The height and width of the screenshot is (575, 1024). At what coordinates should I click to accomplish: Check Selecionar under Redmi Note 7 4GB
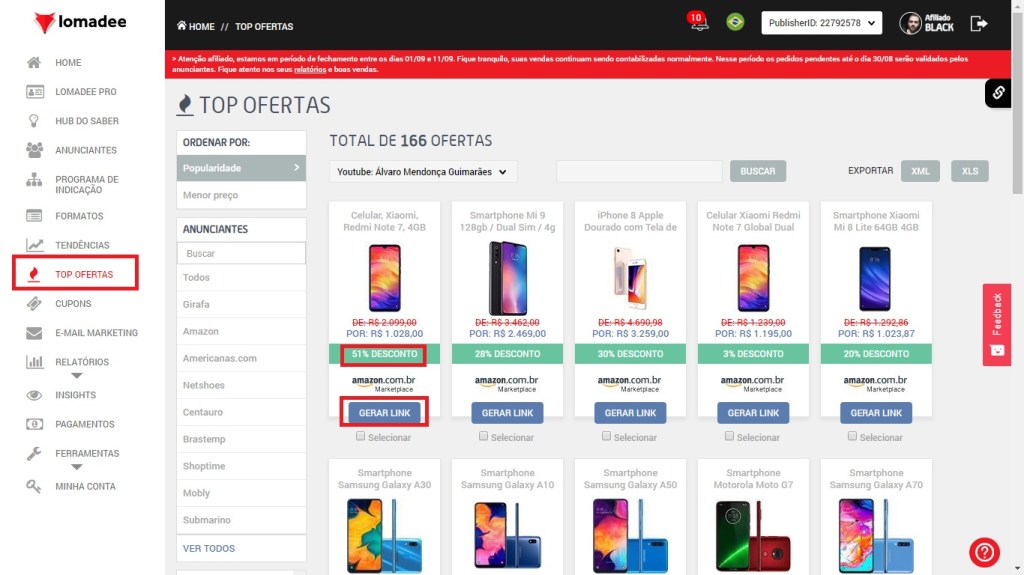coord(360,436)
